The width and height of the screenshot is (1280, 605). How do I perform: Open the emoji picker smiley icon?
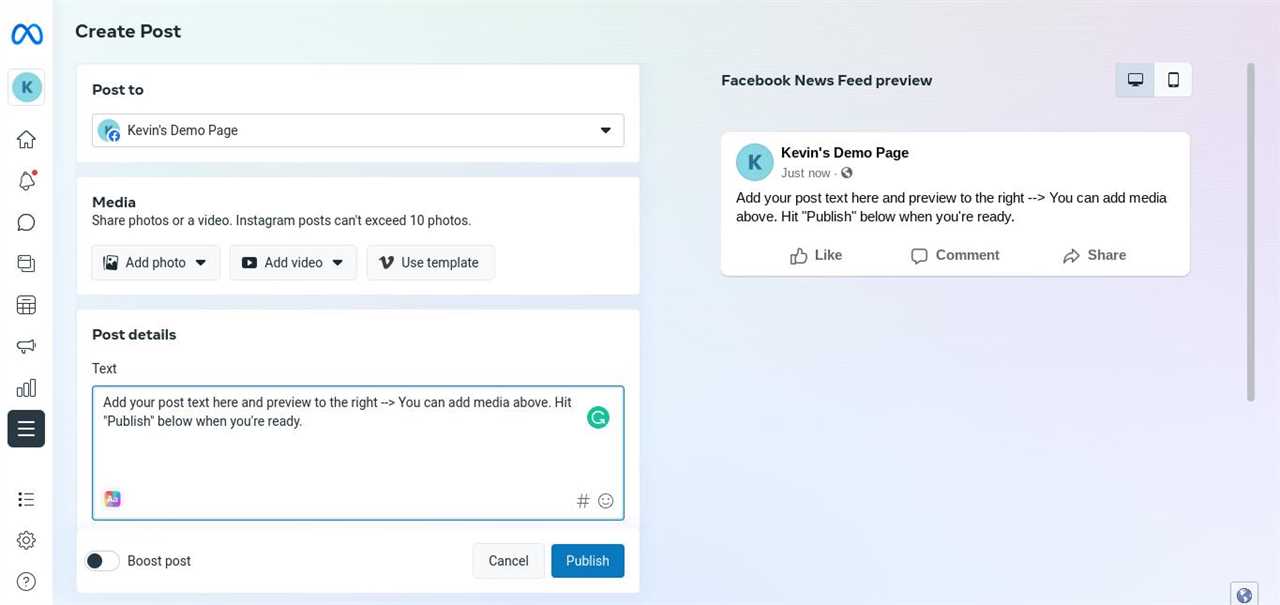point(606,501)
